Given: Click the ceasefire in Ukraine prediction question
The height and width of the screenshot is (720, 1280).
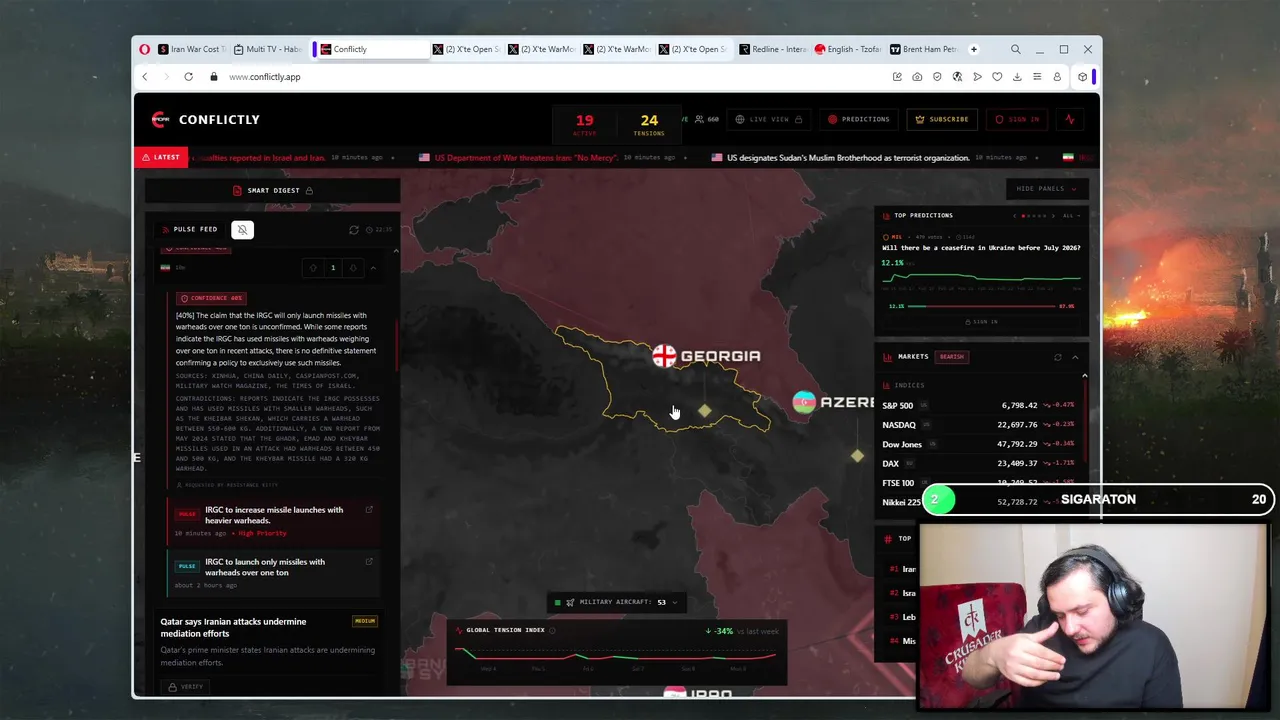Looking at the screenshot, I should (x=981, y=248).
